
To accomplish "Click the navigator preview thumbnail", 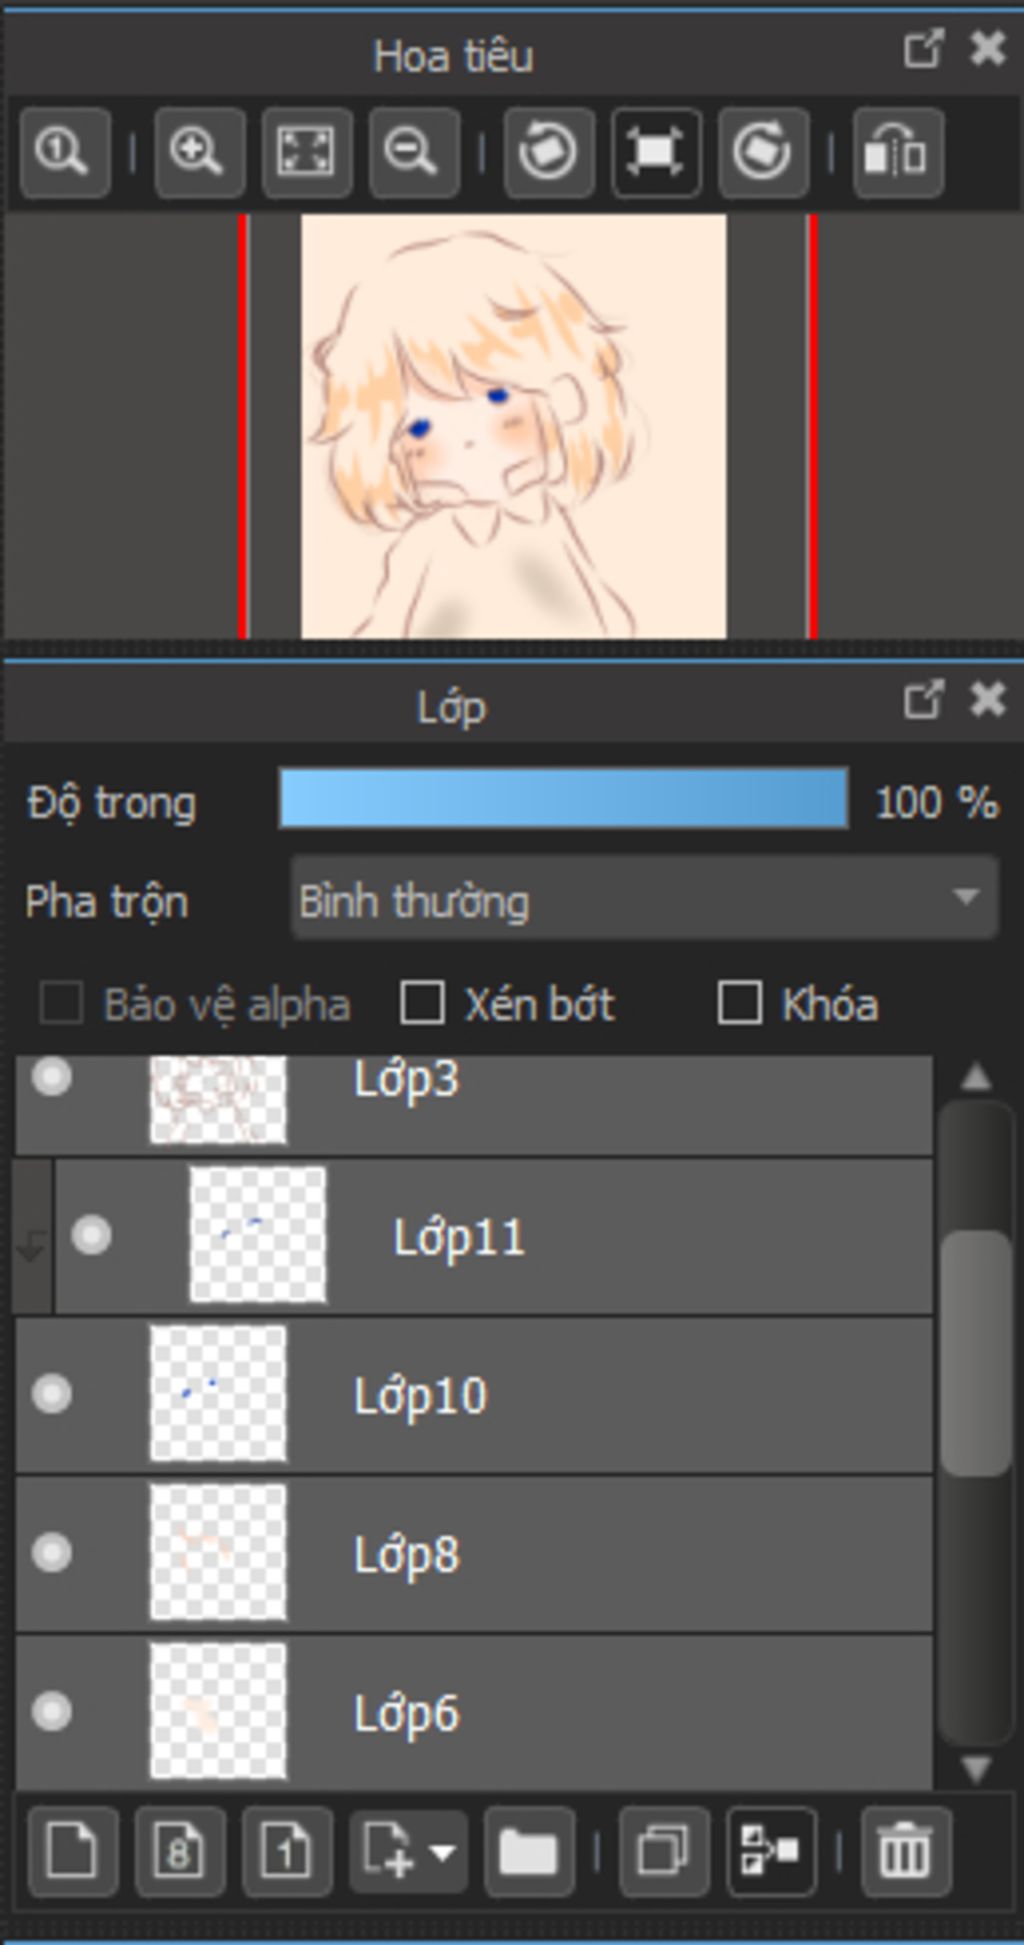I will (514, 426).
